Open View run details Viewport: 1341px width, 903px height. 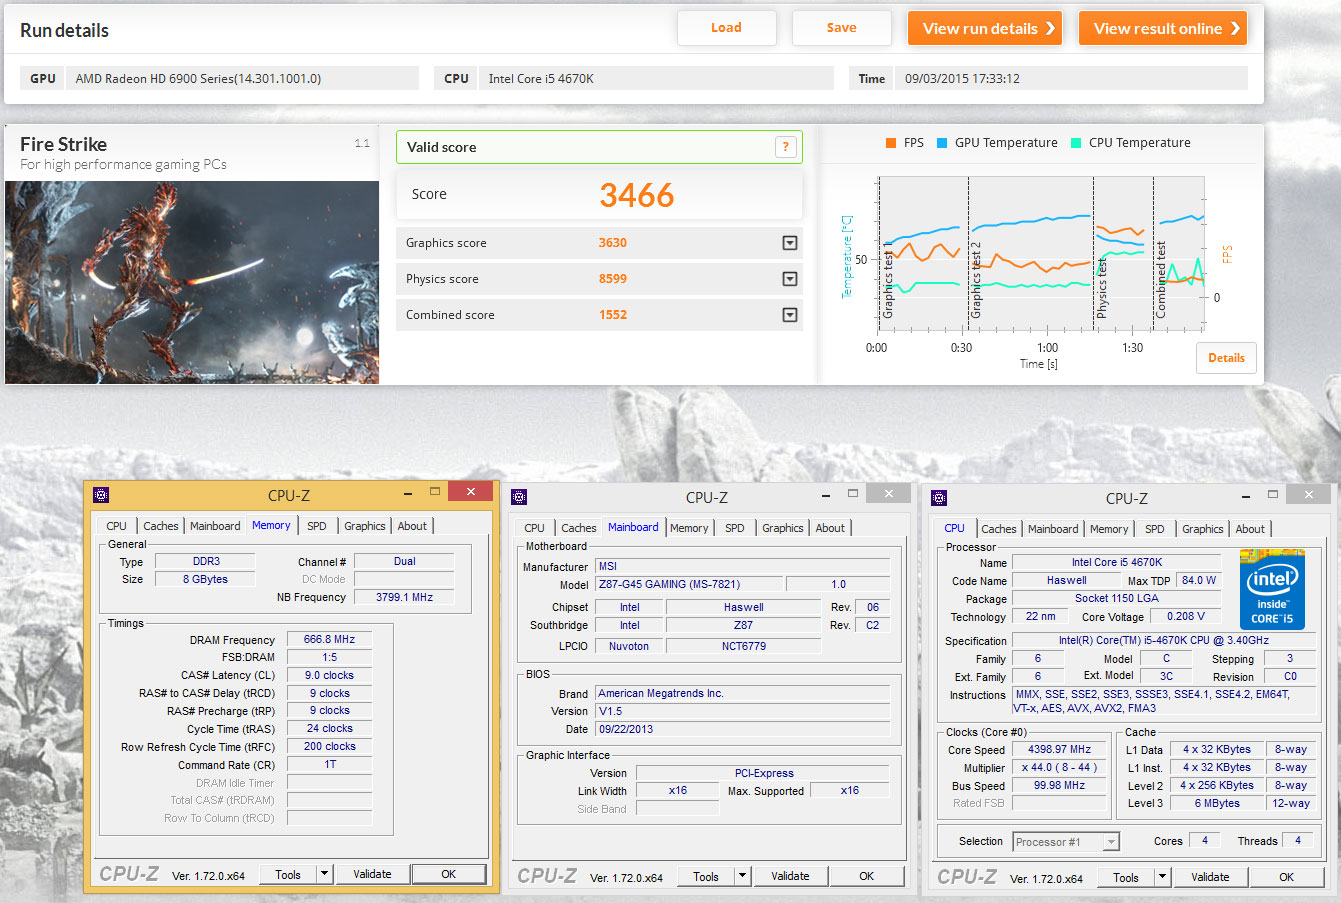(x=985, y=28)
